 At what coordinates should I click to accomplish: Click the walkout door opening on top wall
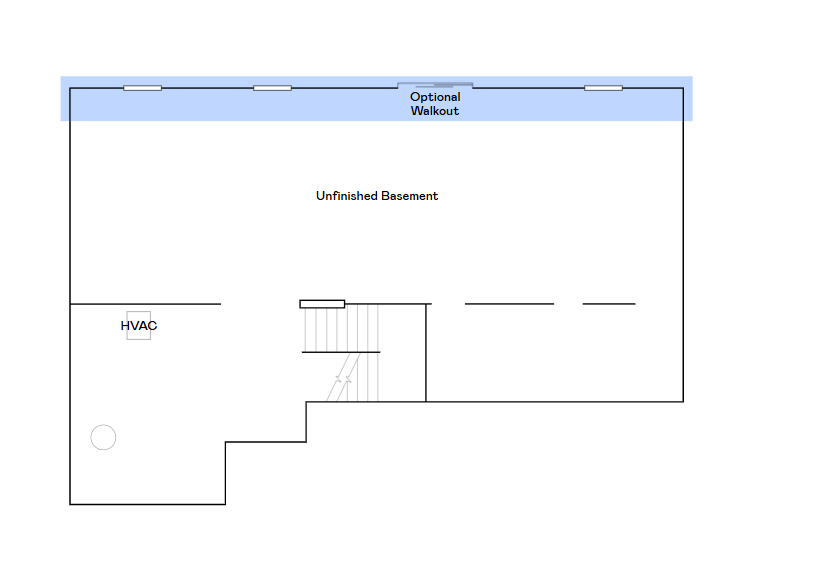tap(435, 86)
